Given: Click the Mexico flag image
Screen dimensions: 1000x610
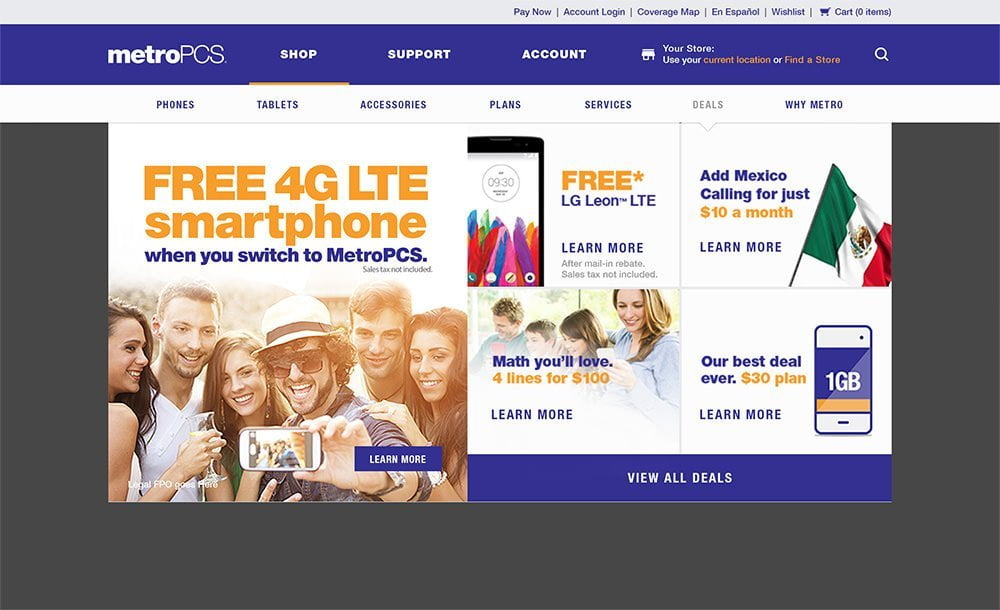Looking at the screenshot, I should pos(841,225).
